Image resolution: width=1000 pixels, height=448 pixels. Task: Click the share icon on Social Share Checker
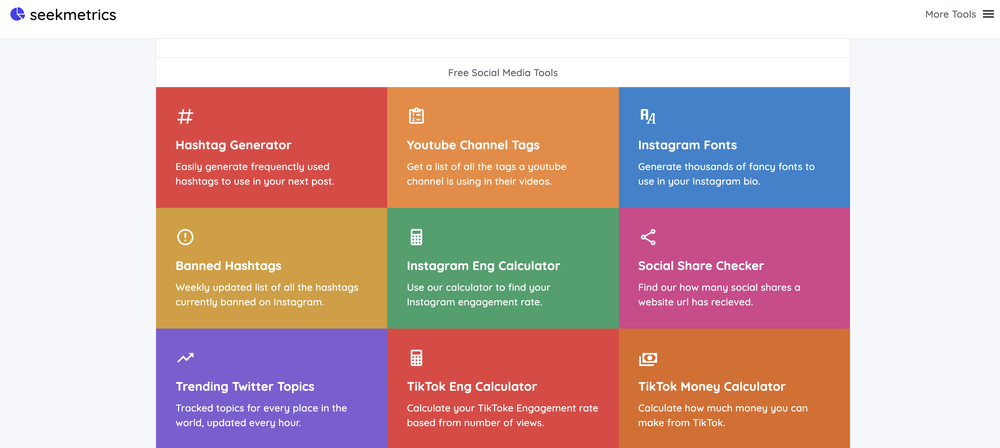click(x=648, y=237)
